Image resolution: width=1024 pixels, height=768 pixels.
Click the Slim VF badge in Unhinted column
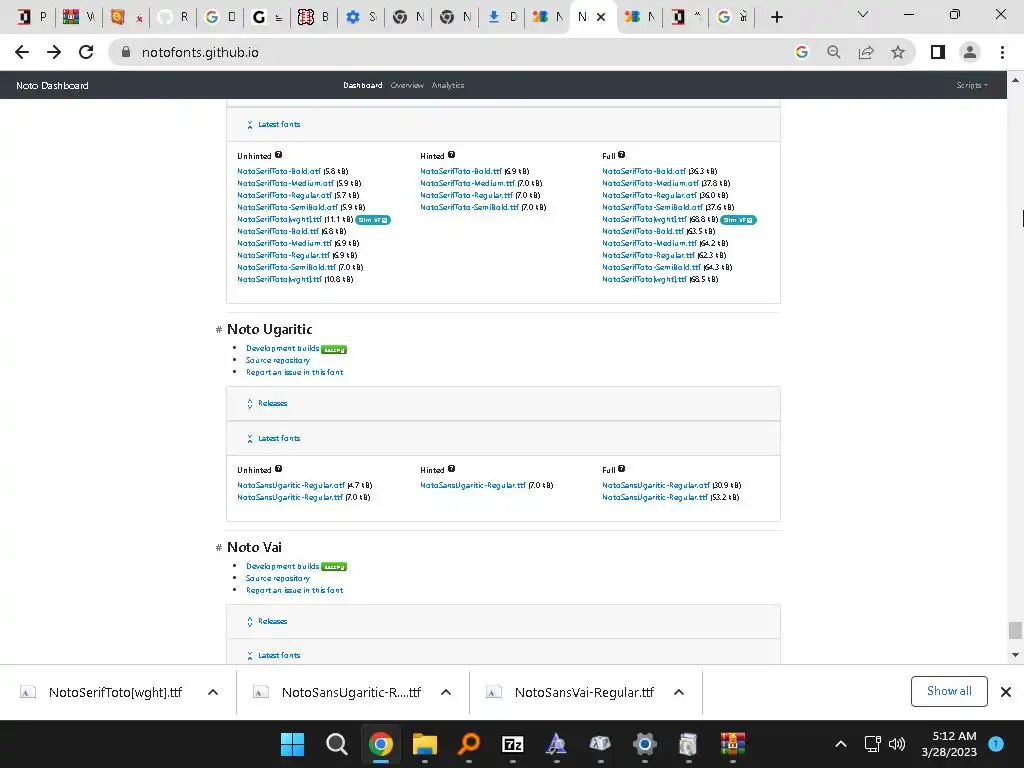pyautogui.click(x=374, y=220)
